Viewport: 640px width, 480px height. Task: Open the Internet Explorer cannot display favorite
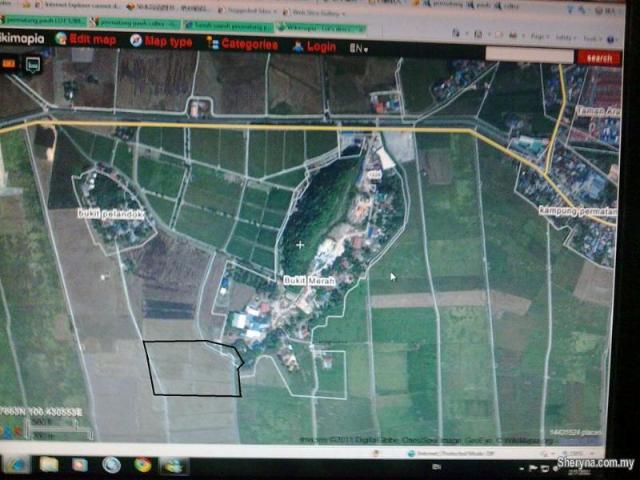pyautogui.click(x=78, y=5)
